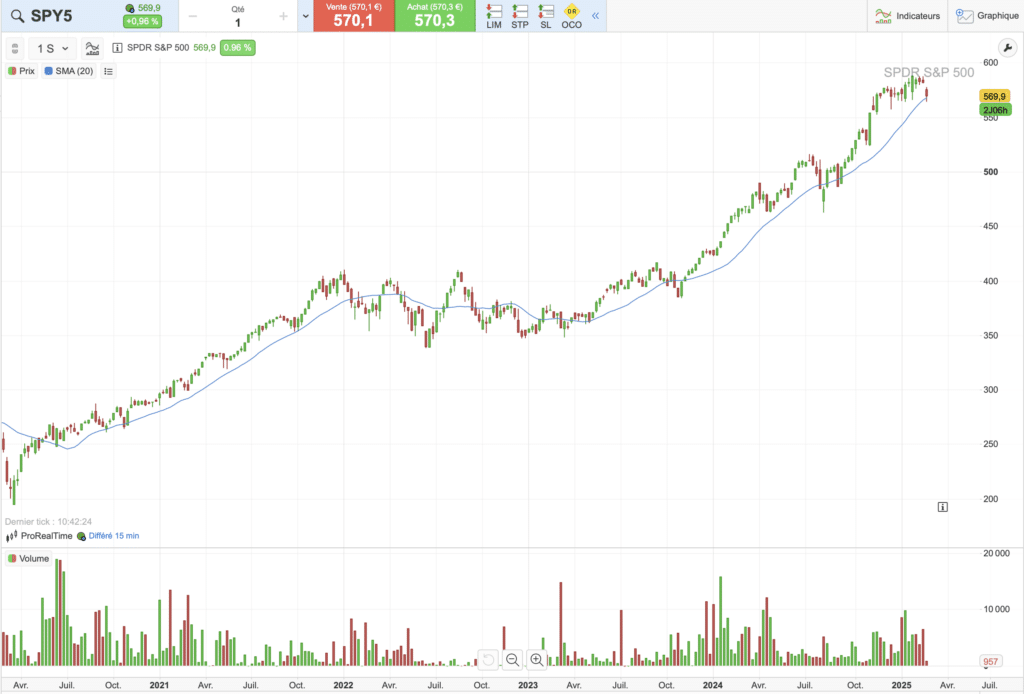Click the 957 volume value label
Viewport: 1024px width, 694px height.
pyautogui.click(x=991, y=661)
